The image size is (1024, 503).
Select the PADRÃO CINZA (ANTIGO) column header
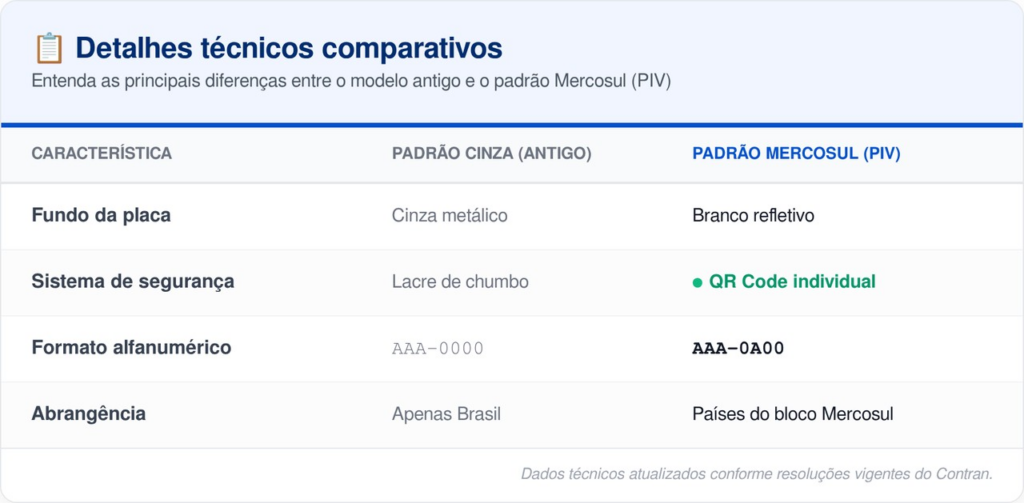click(491, 154)
